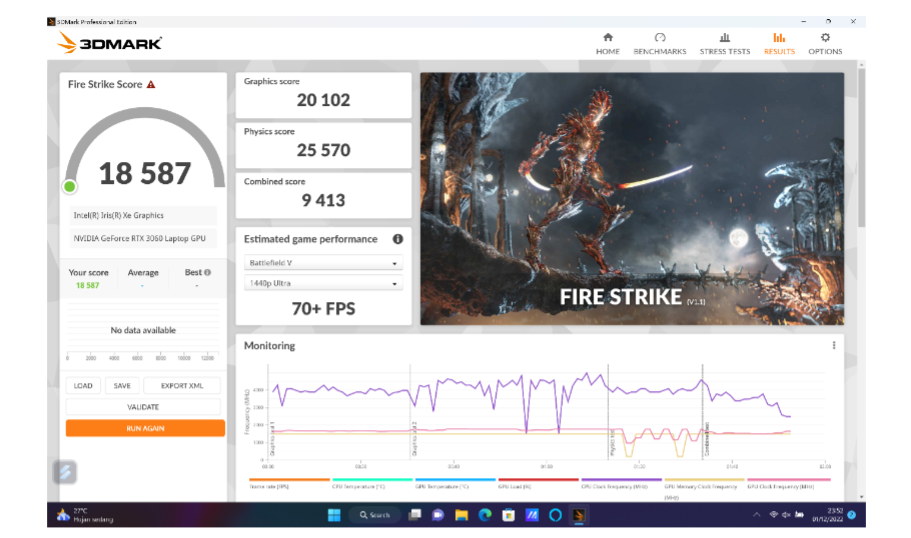
Task: Click the Intel(R) Iris(R) Xe Graphics entry
Action: (x=143, y=215)
